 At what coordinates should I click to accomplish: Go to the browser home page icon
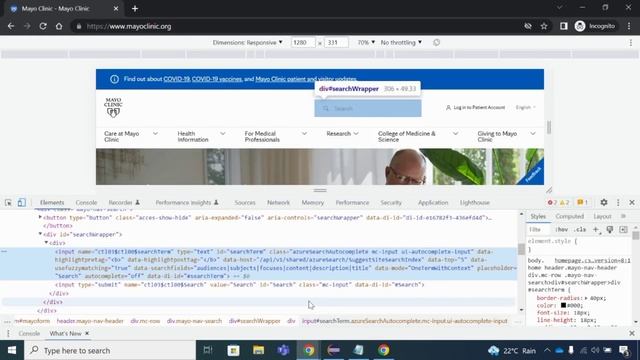pos(59,26)
